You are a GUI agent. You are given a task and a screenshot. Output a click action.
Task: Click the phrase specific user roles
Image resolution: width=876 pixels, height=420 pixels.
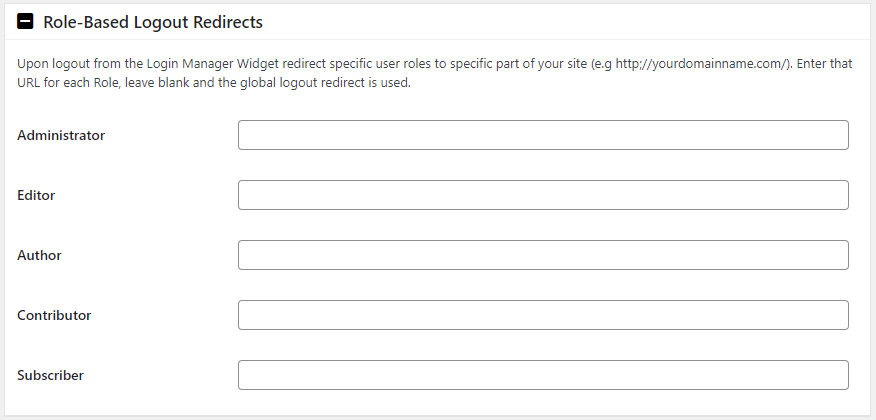click(381, 64)
